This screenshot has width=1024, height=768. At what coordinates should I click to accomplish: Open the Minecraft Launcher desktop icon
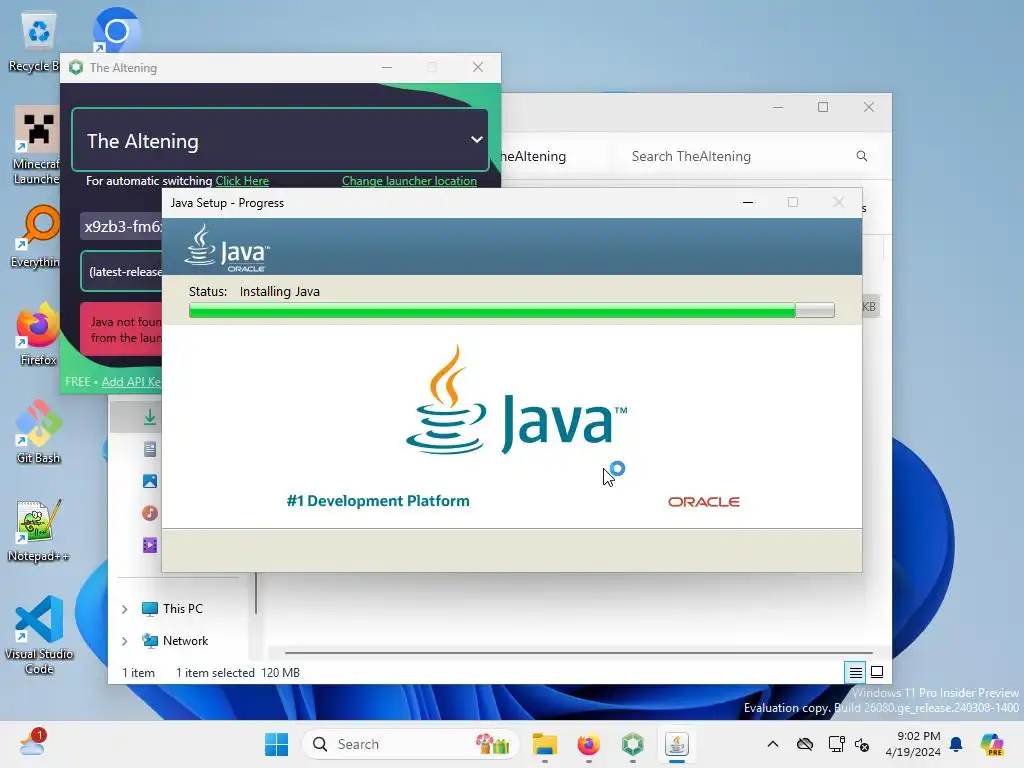point(37,145)
